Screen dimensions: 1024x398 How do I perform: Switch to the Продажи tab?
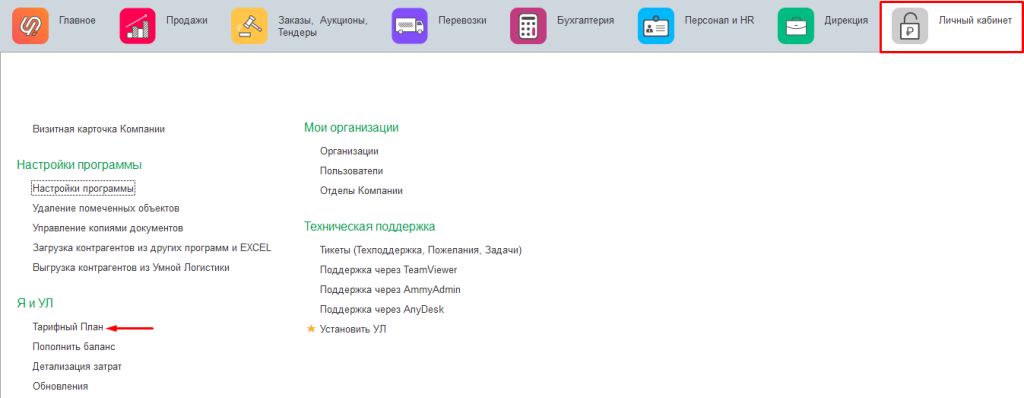tap(187, 20)
